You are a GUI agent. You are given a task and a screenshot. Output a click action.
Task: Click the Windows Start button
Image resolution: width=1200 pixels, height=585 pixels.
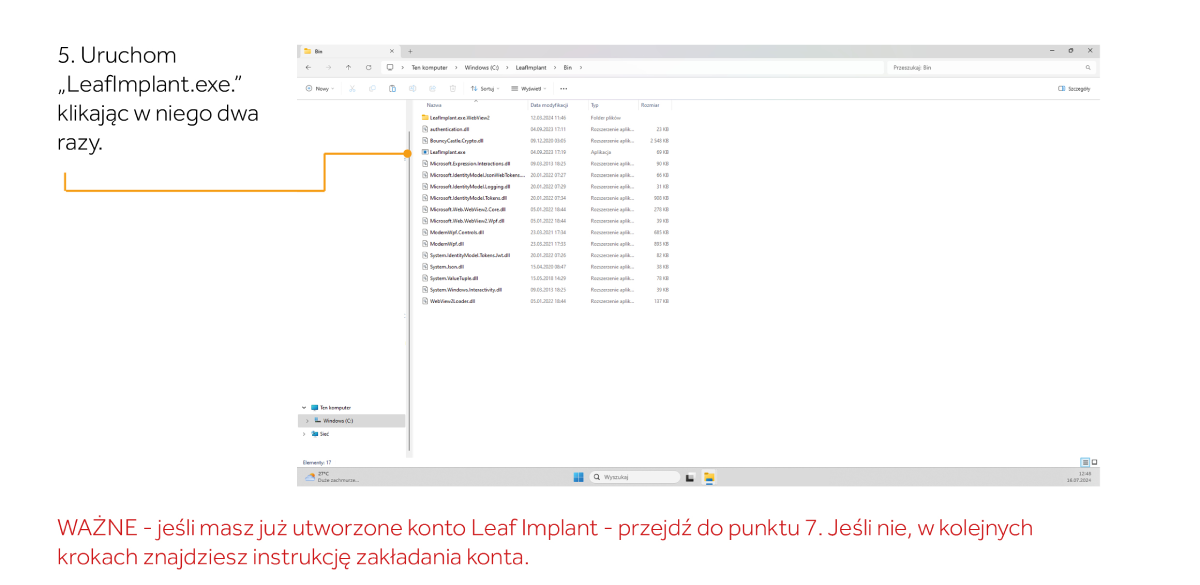tap(578, 477)
